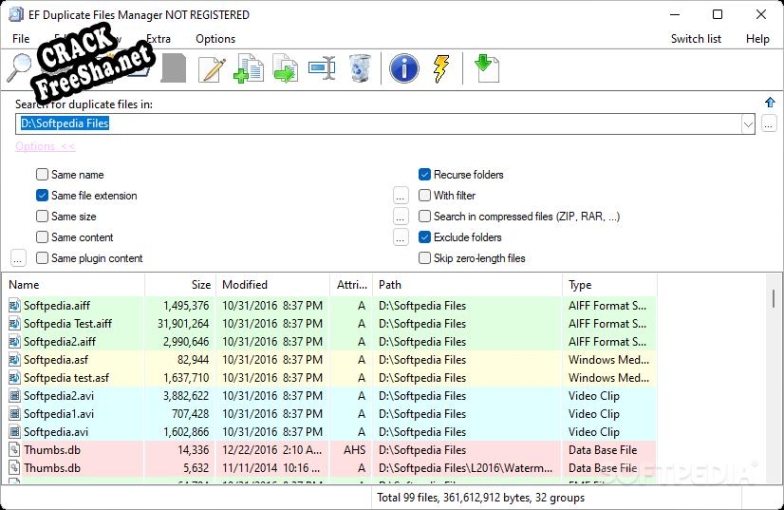Toggle the Skip zero-length files checkbox
Screen dimensions: 784x510
pos(425,258)
